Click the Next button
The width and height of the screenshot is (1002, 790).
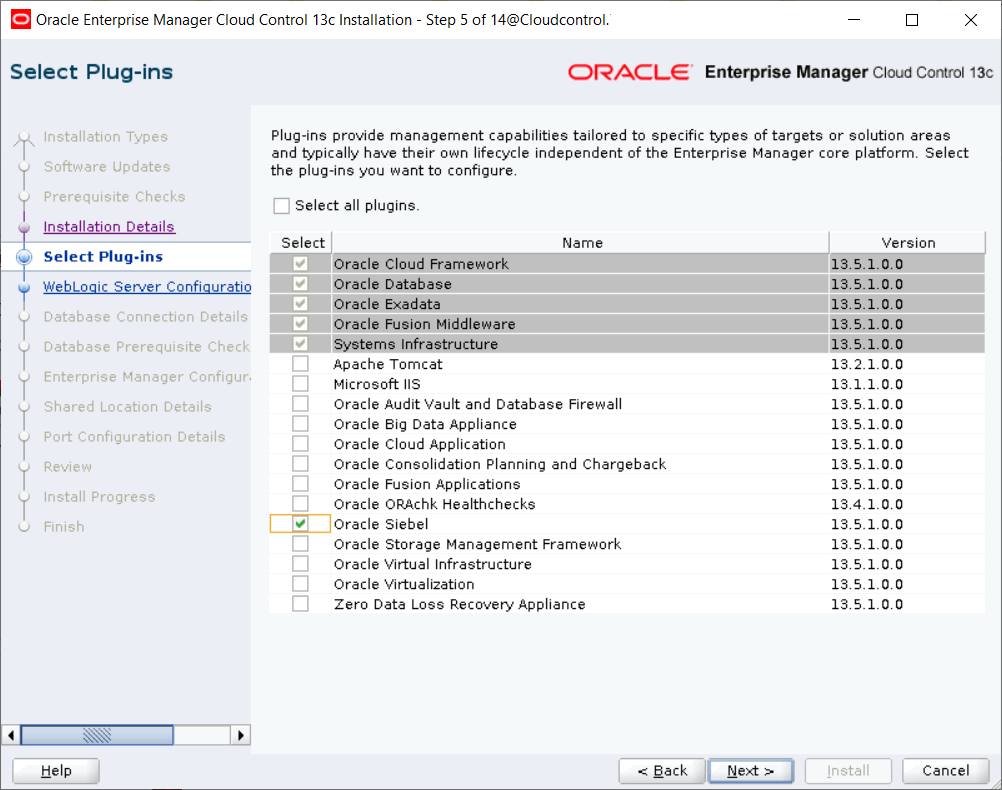click(751, 771)
